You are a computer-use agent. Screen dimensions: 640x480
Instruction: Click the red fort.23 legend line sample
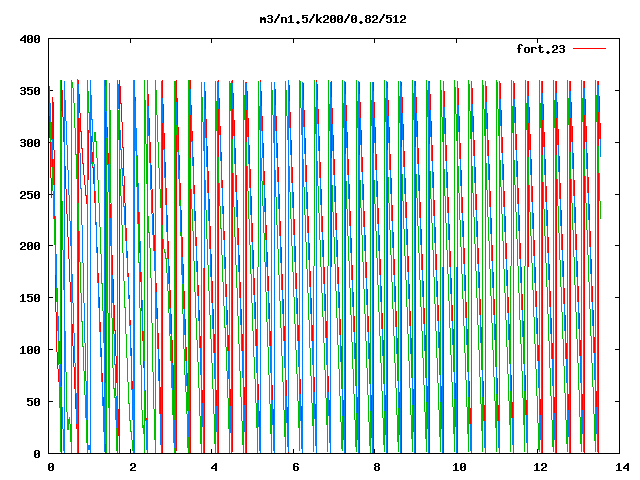click(x=589, y=49)
